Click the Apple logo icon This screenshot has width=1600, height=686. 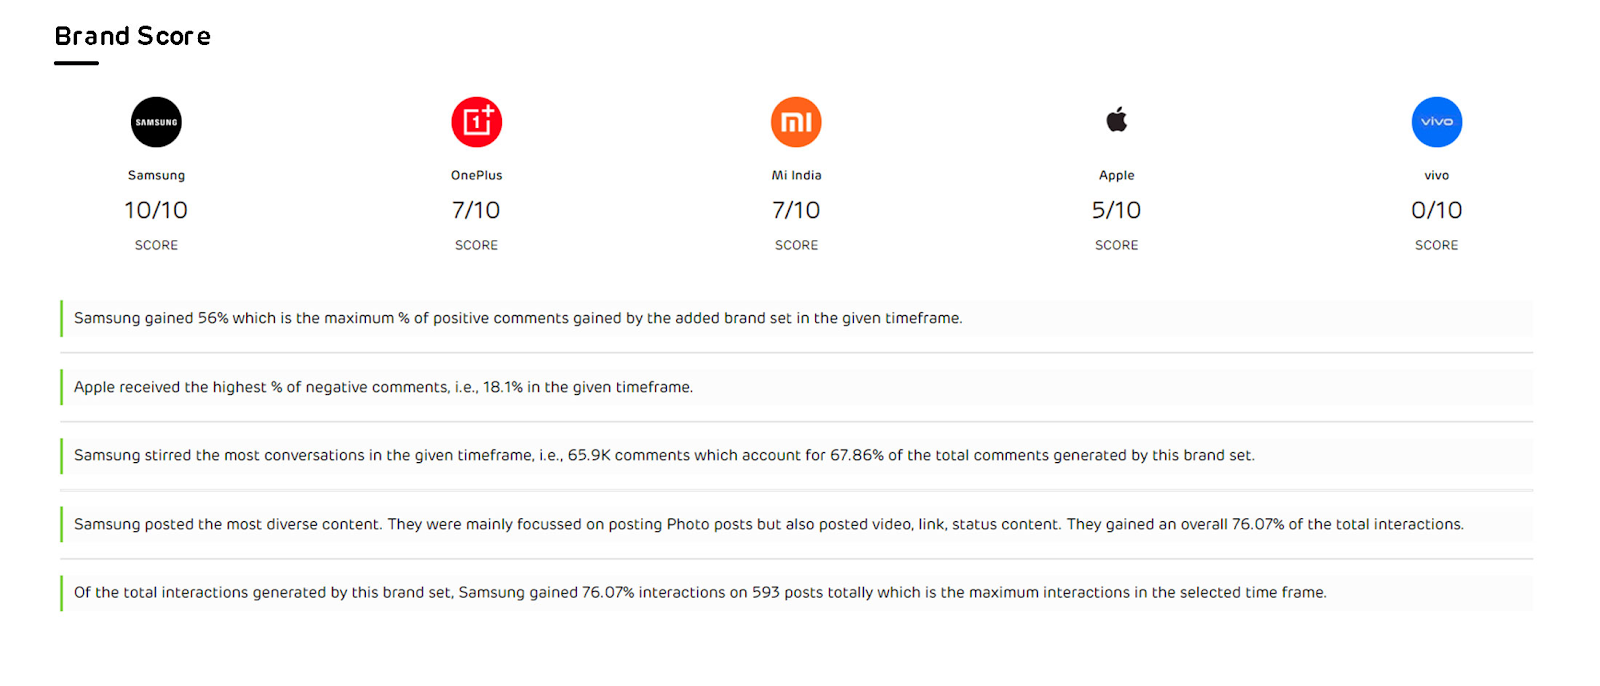click(x=1116, y=121)
